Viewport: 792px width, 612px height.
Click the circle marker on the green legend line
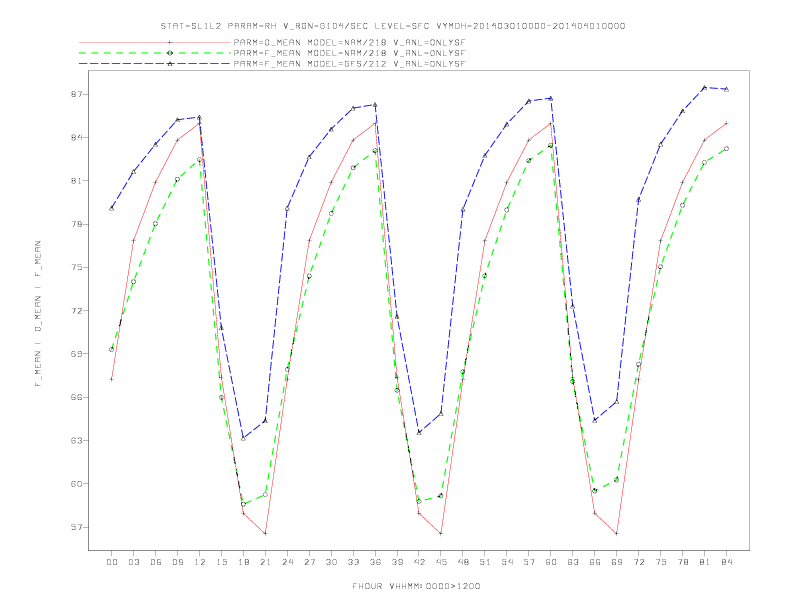(170, 53)
